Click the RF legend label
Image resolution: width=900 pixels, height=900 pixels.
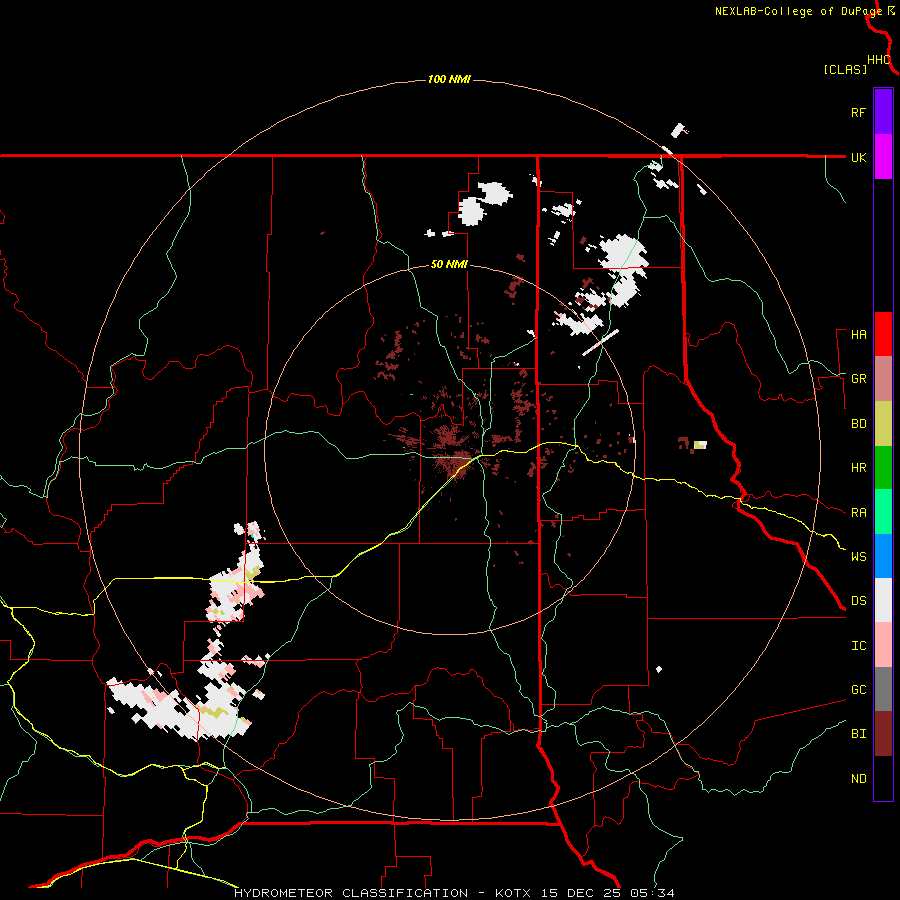[x=858, y=112]
